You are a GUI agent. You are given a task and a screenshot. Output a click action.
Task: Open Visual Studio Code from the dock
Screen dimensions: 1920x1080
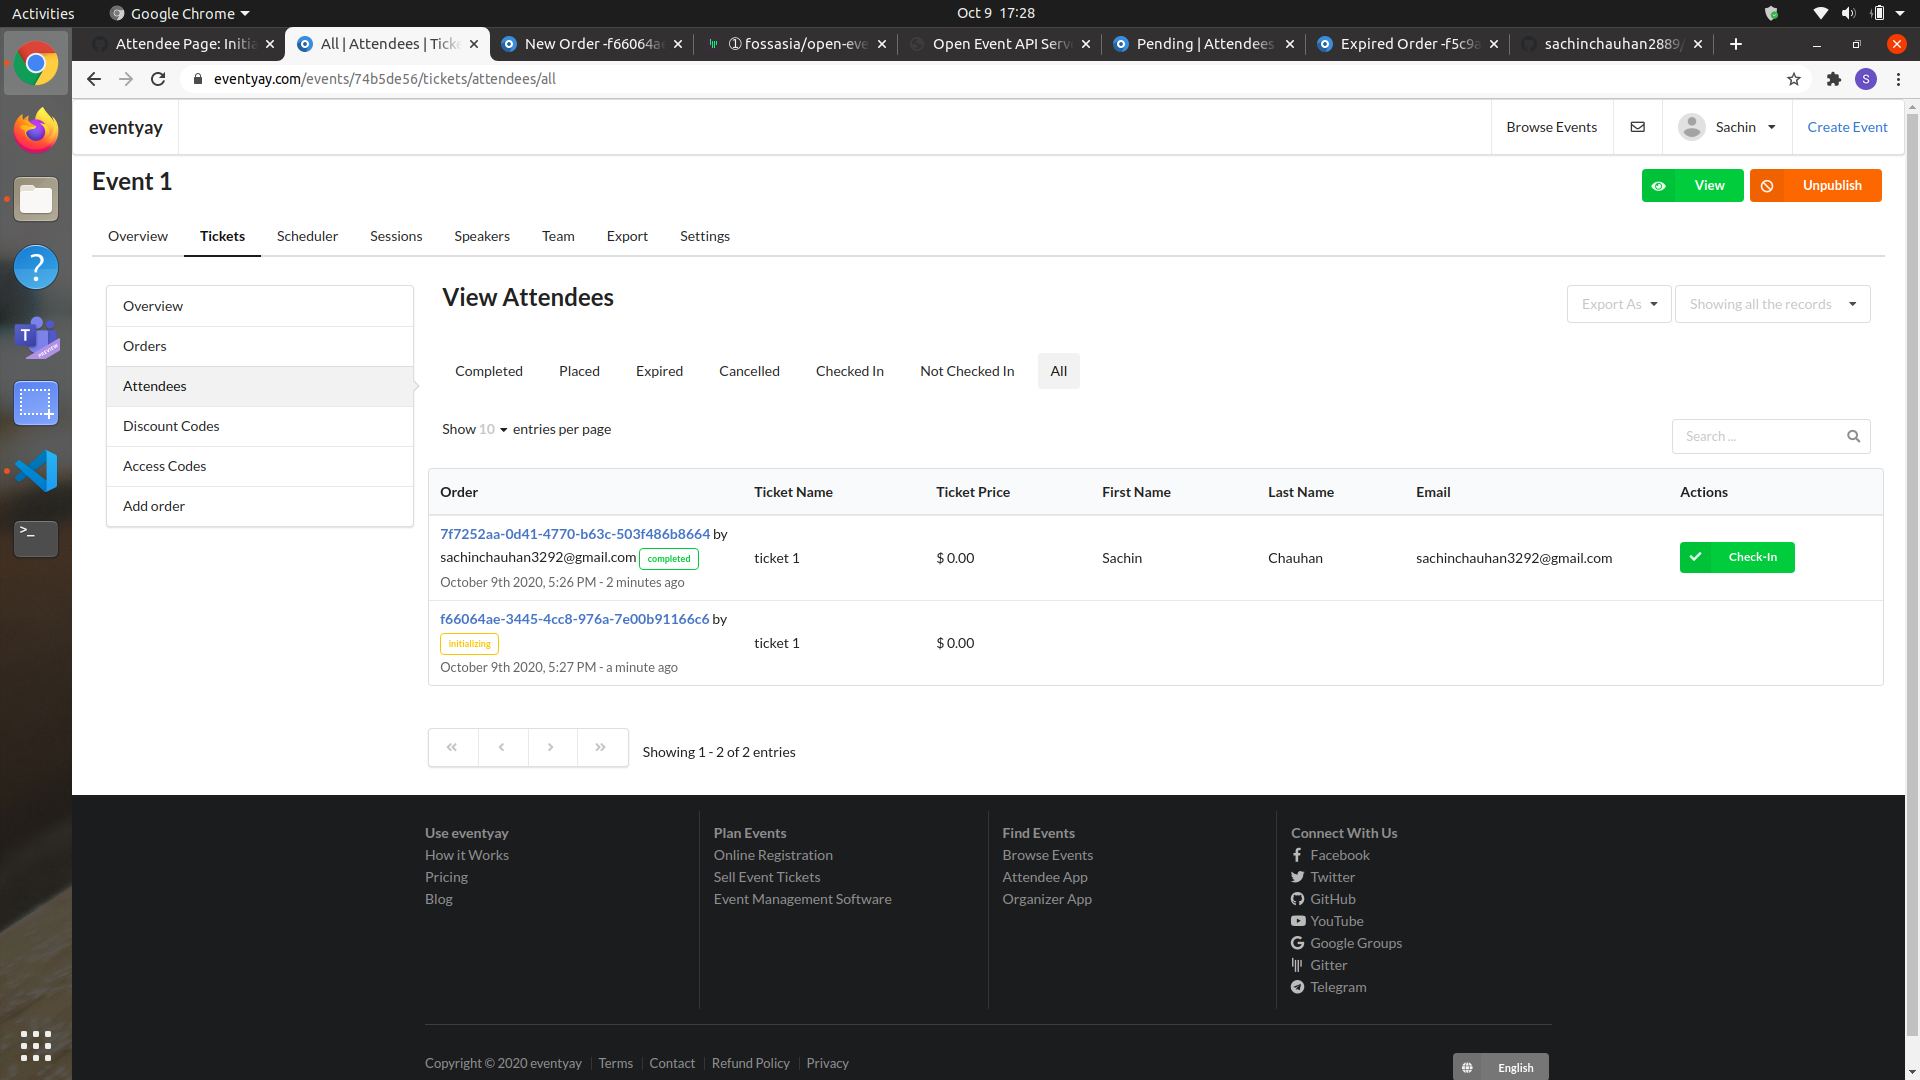pos(36,471)
